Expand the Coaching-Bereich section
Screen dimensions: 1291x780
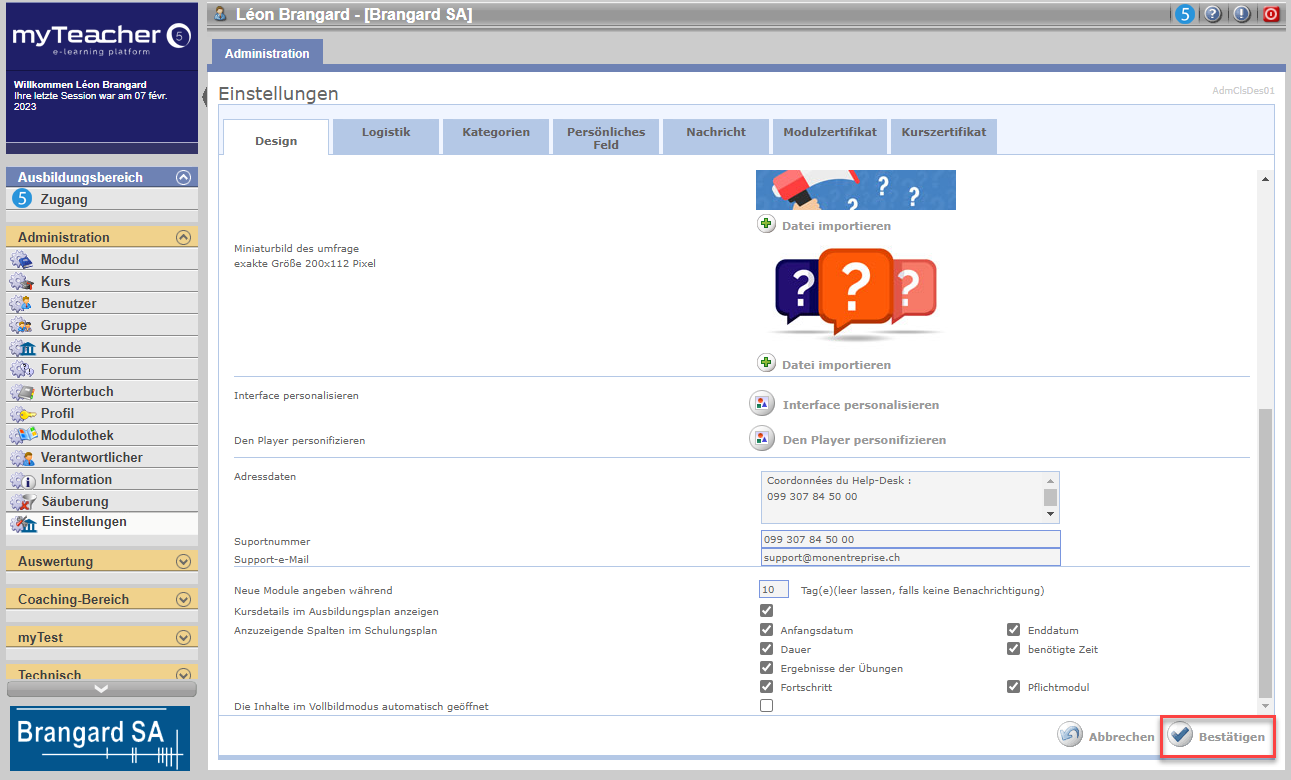point(182,599)
